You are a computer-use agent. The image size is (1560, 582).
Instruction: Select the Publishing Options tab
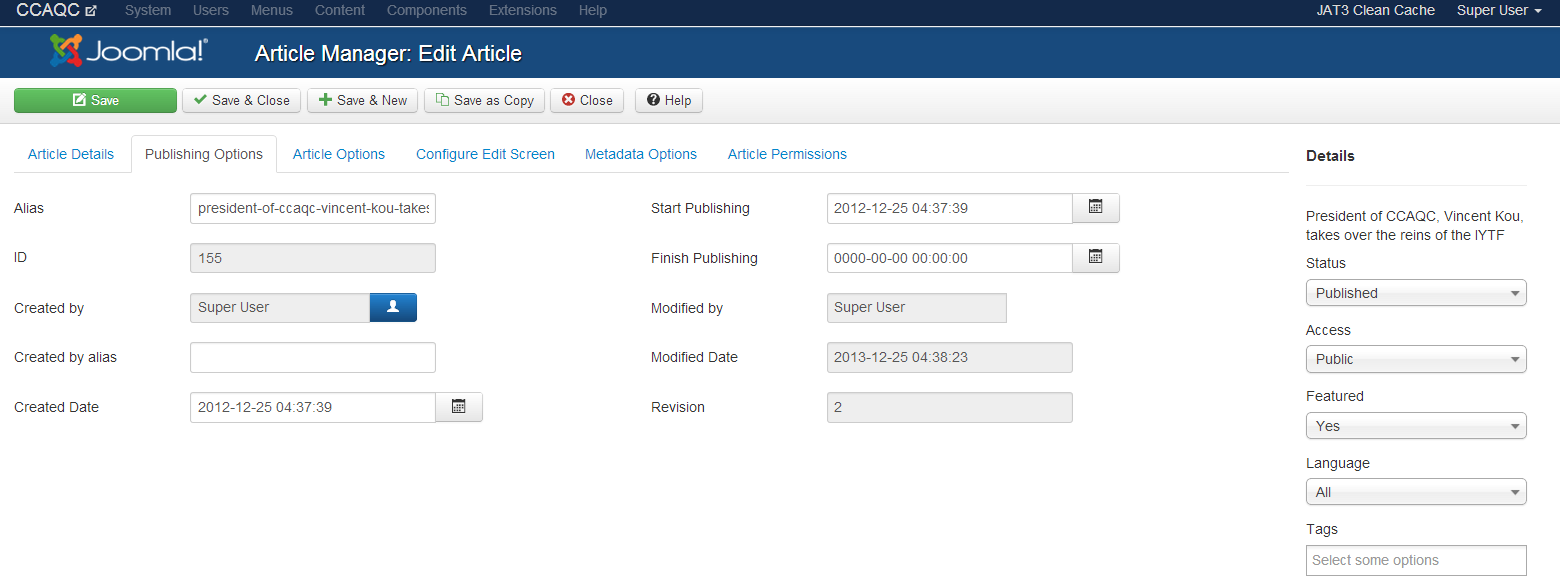coord(204,154)
